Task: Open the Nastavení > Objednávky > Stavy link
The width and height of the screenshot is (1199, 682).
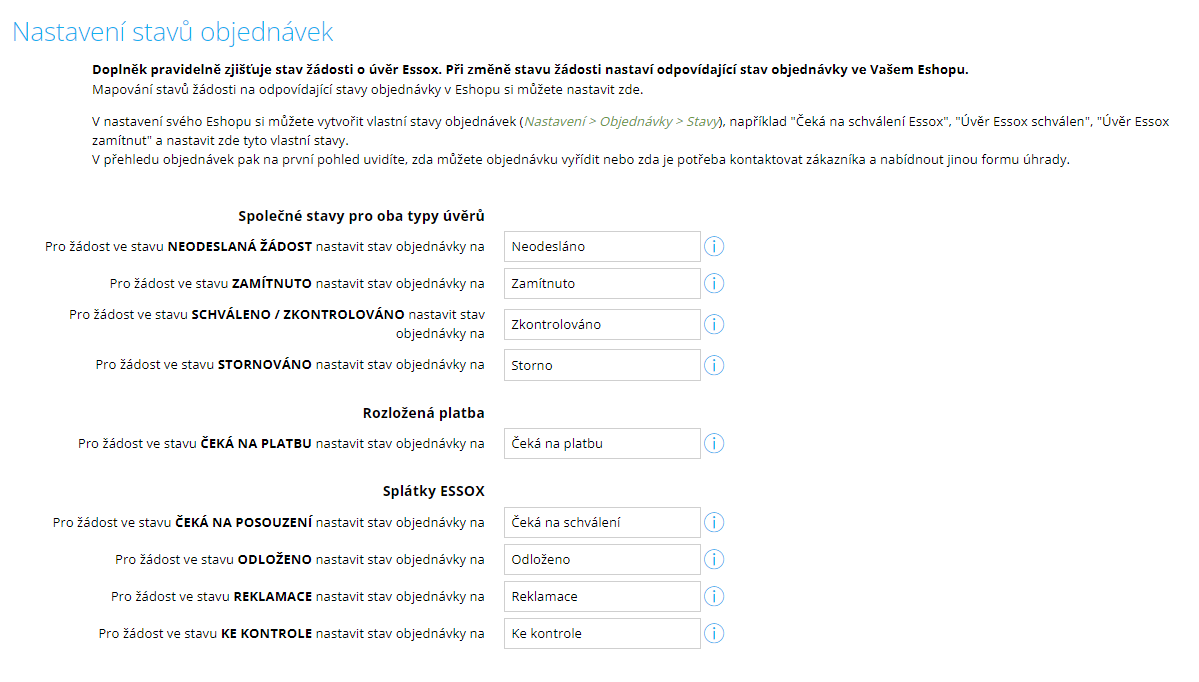Action: [622, 122]
